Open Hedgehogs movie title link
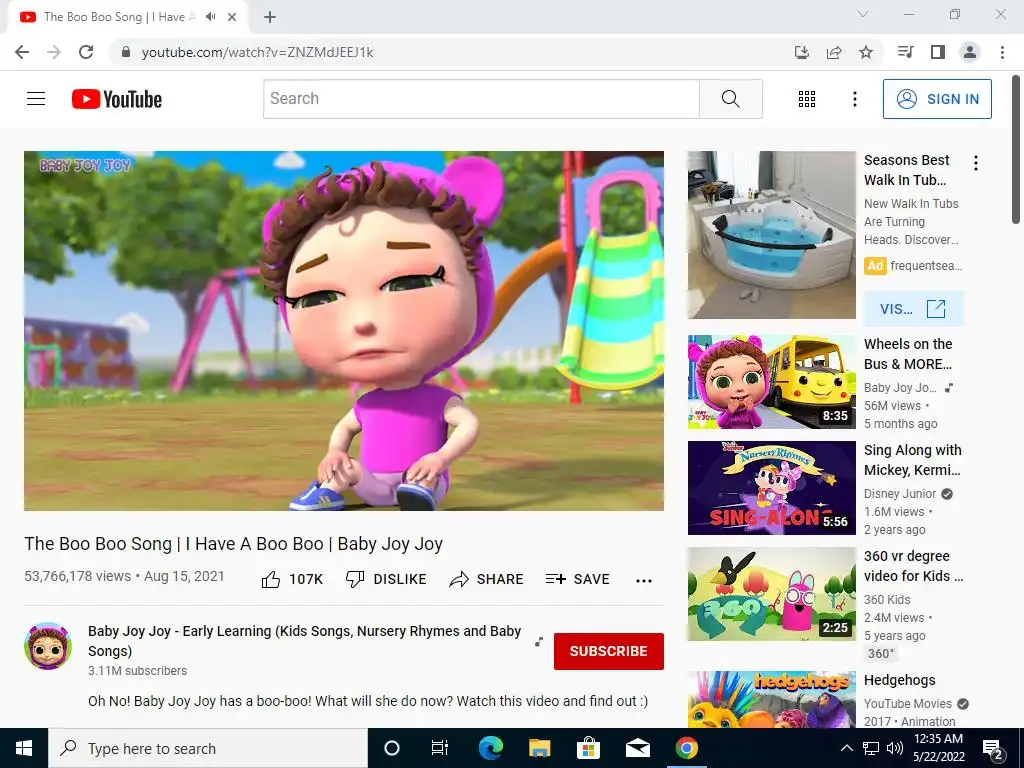The image size is (1024, 768). (x=899, y=680)
